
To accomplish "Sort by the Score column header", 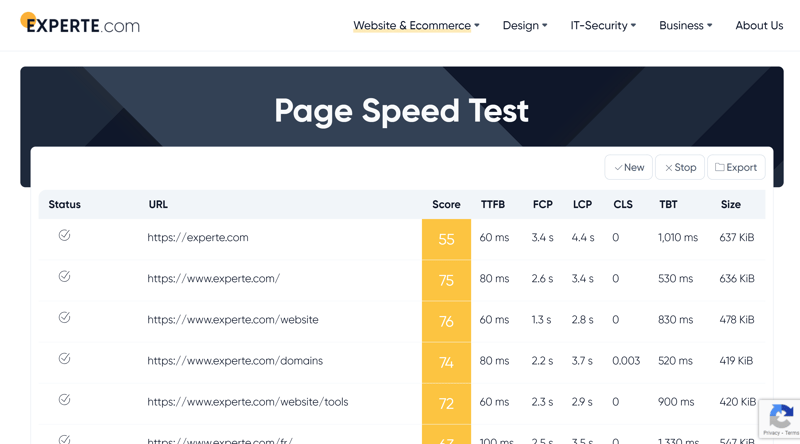I will click(446, 205).
